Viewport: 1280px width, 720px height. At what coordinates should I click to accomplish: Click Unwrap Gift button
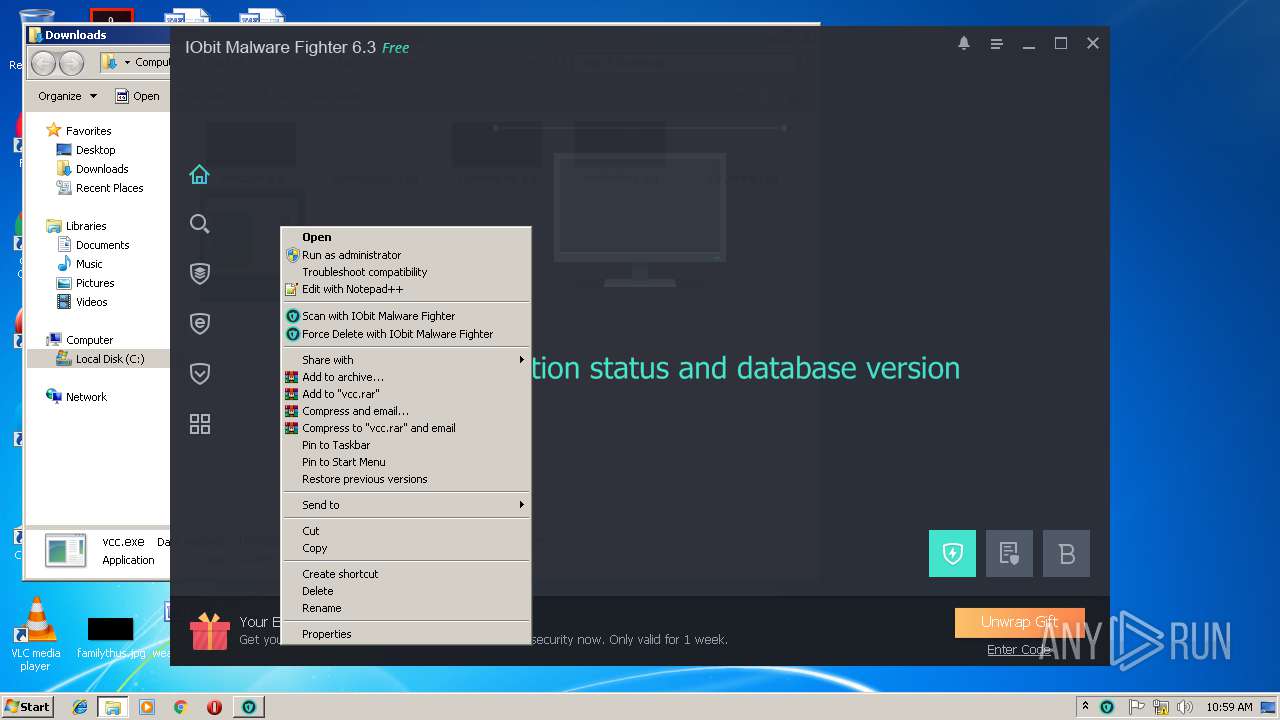pos(1019,622)
